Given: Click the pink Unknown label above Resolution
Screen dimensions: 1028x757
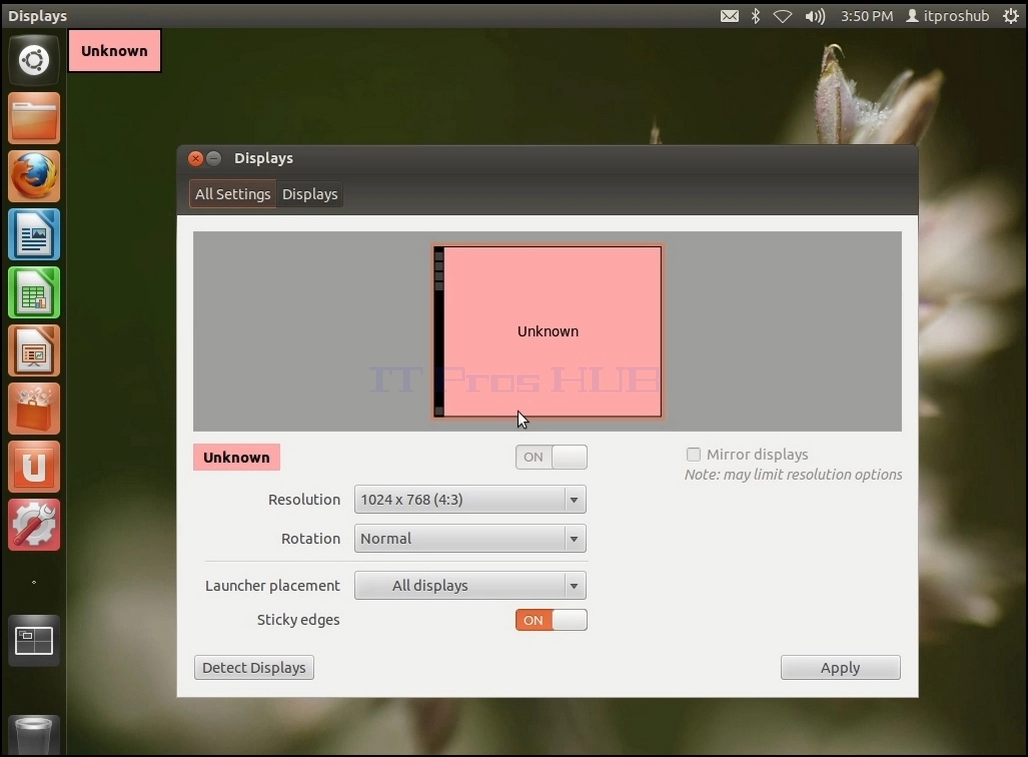Looking at the screenshot, I should 236,457.
